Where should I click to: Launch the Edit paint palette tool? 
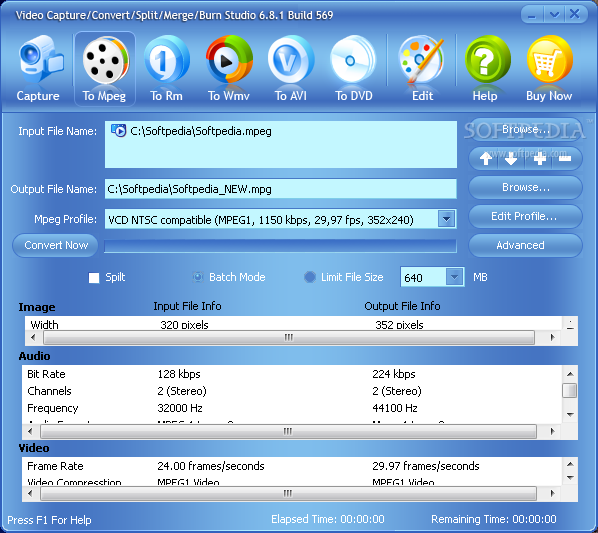coord(422,69)
